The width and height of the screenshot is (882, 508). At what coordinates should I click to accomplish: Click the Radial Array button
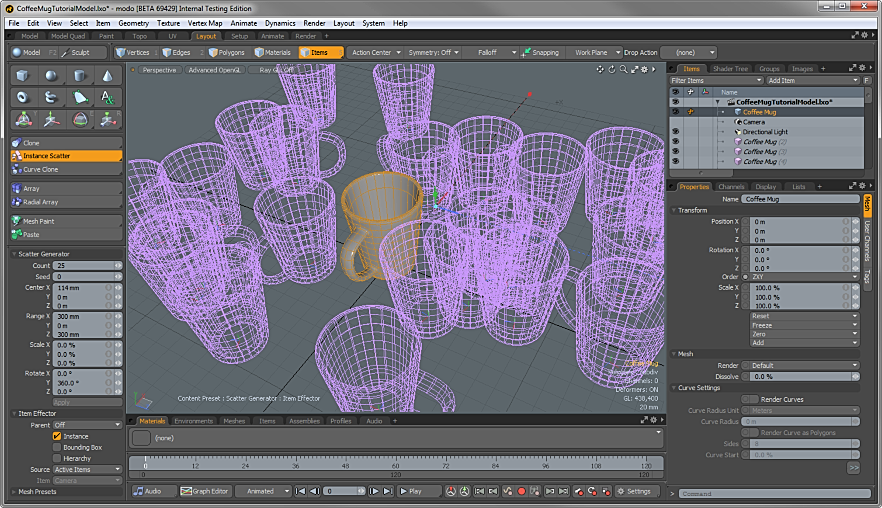[66, 202]
